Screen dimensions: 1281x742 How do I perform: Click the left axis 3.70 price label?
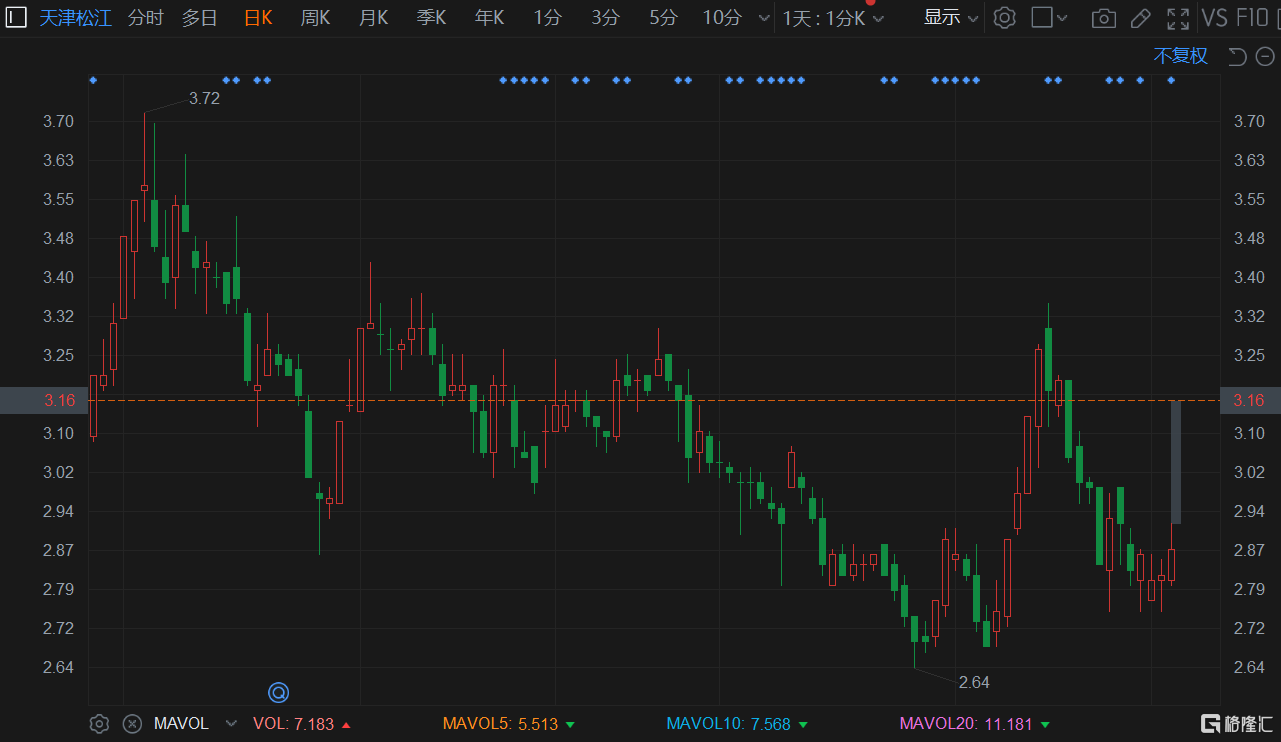tap(59, 121)
